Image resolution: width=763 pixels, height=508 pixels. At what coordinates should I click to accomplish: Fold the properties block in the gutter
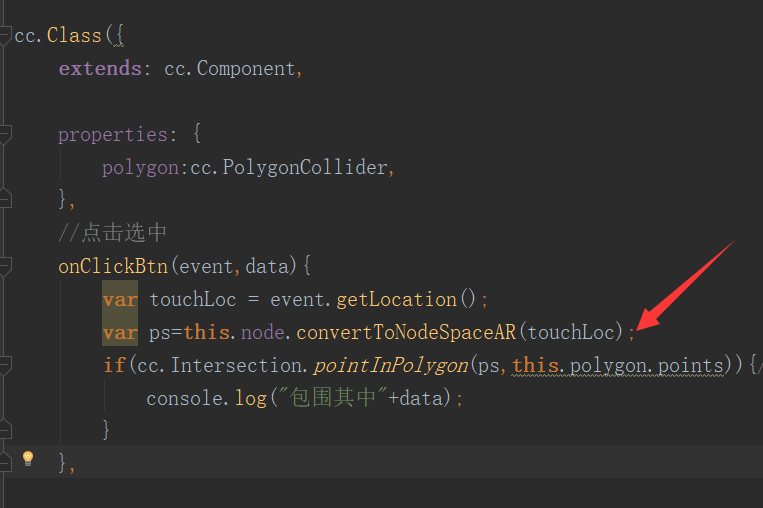tap(6, 134)
